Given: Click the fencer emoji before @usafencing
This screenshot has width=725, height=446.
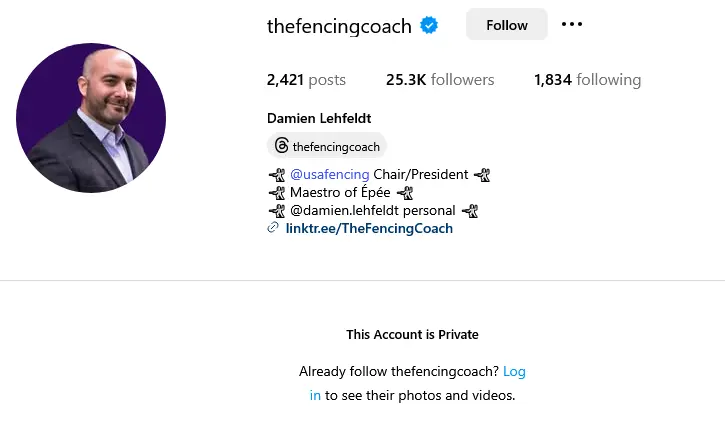Looking at the screenshot, I should point(277,175).
